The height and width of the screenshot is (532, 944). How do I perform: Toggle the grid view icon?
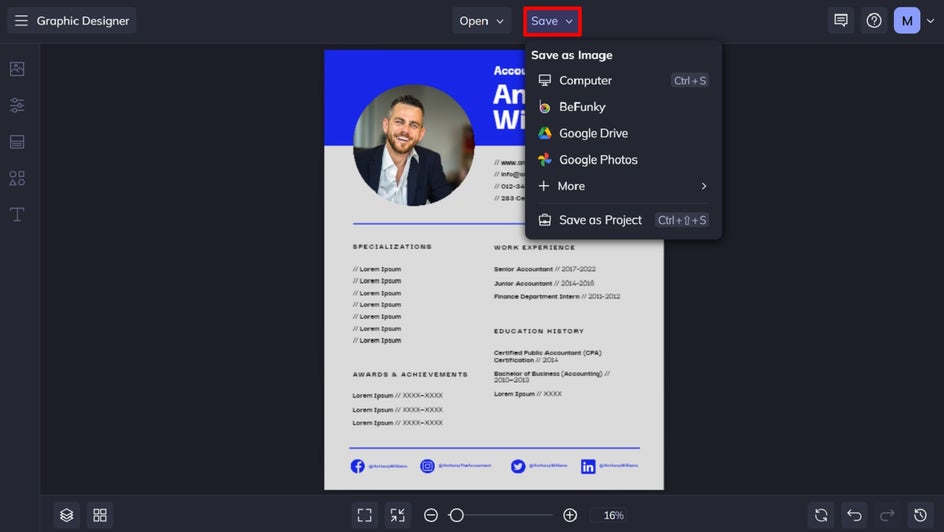100,515
